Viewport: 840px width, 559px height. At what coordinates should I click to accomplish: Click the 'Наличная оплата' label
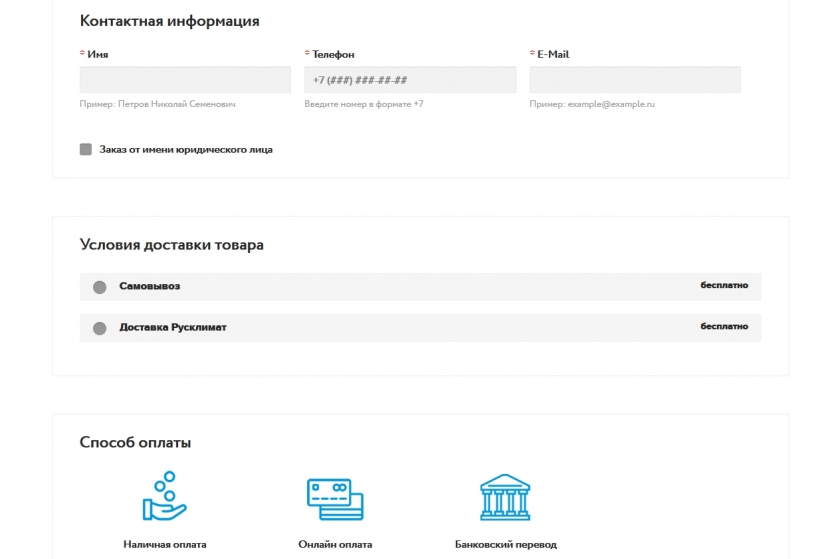coord(164,544)
